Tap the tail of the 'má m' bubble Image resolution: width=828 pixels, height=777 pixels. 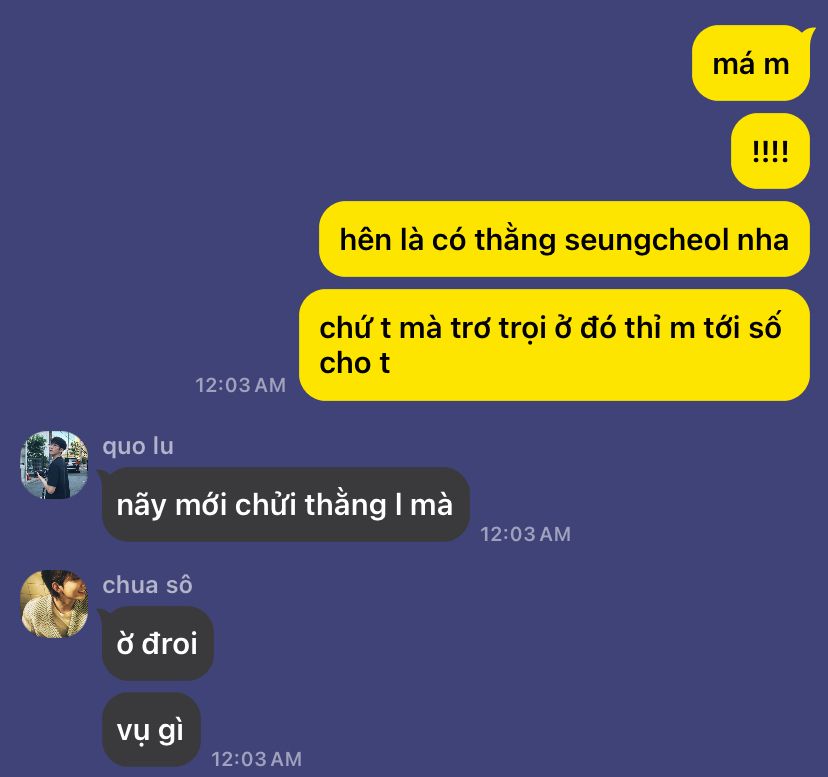point(809,32)
